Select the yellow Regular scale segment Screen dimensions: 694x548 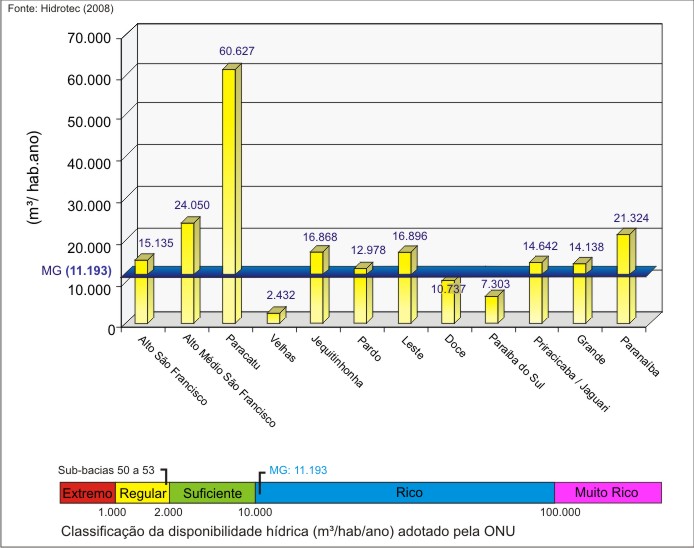(142, 493)
